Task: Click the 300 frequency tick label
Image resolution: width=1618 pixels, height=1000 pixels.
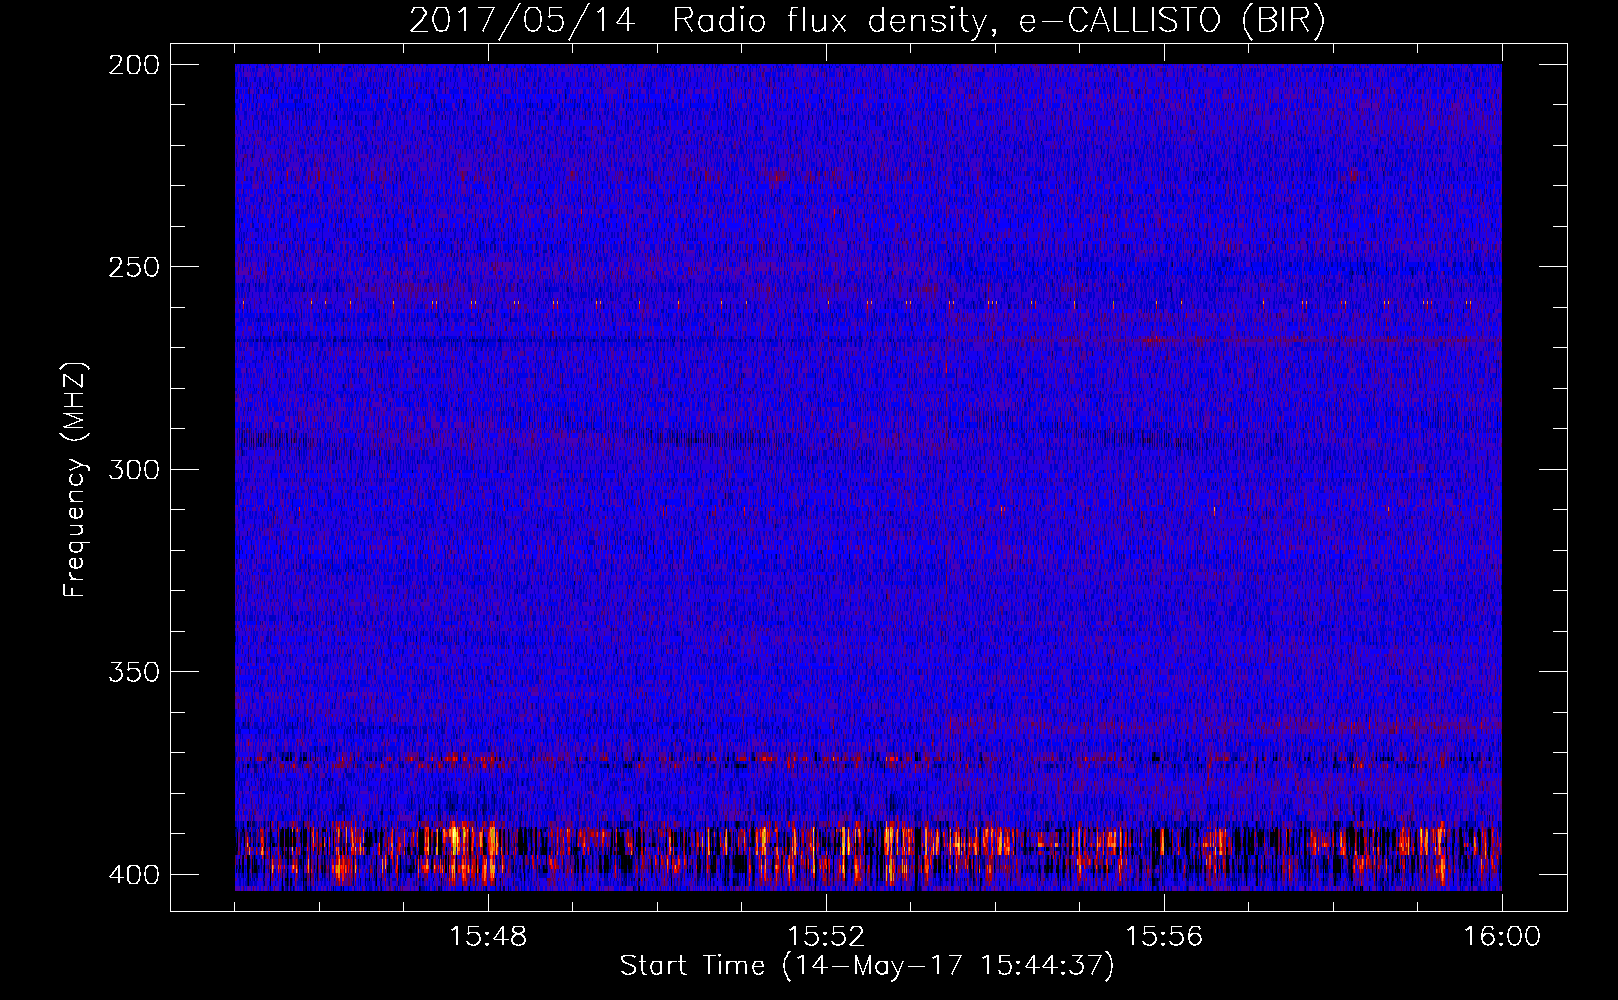Action: coord(133,469)
